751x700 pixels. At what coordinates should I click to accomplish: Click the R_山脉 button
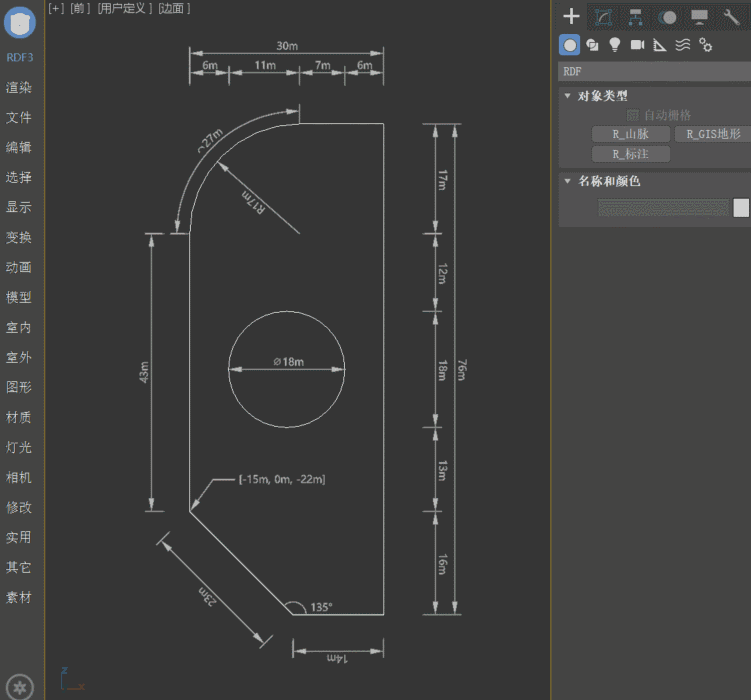[630, 134]
